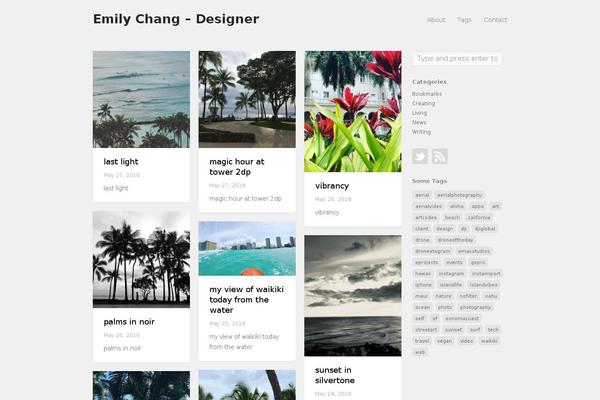600x400 pixels.
Task: Click the 'last light' post title
Action: (x=121, y=162)
